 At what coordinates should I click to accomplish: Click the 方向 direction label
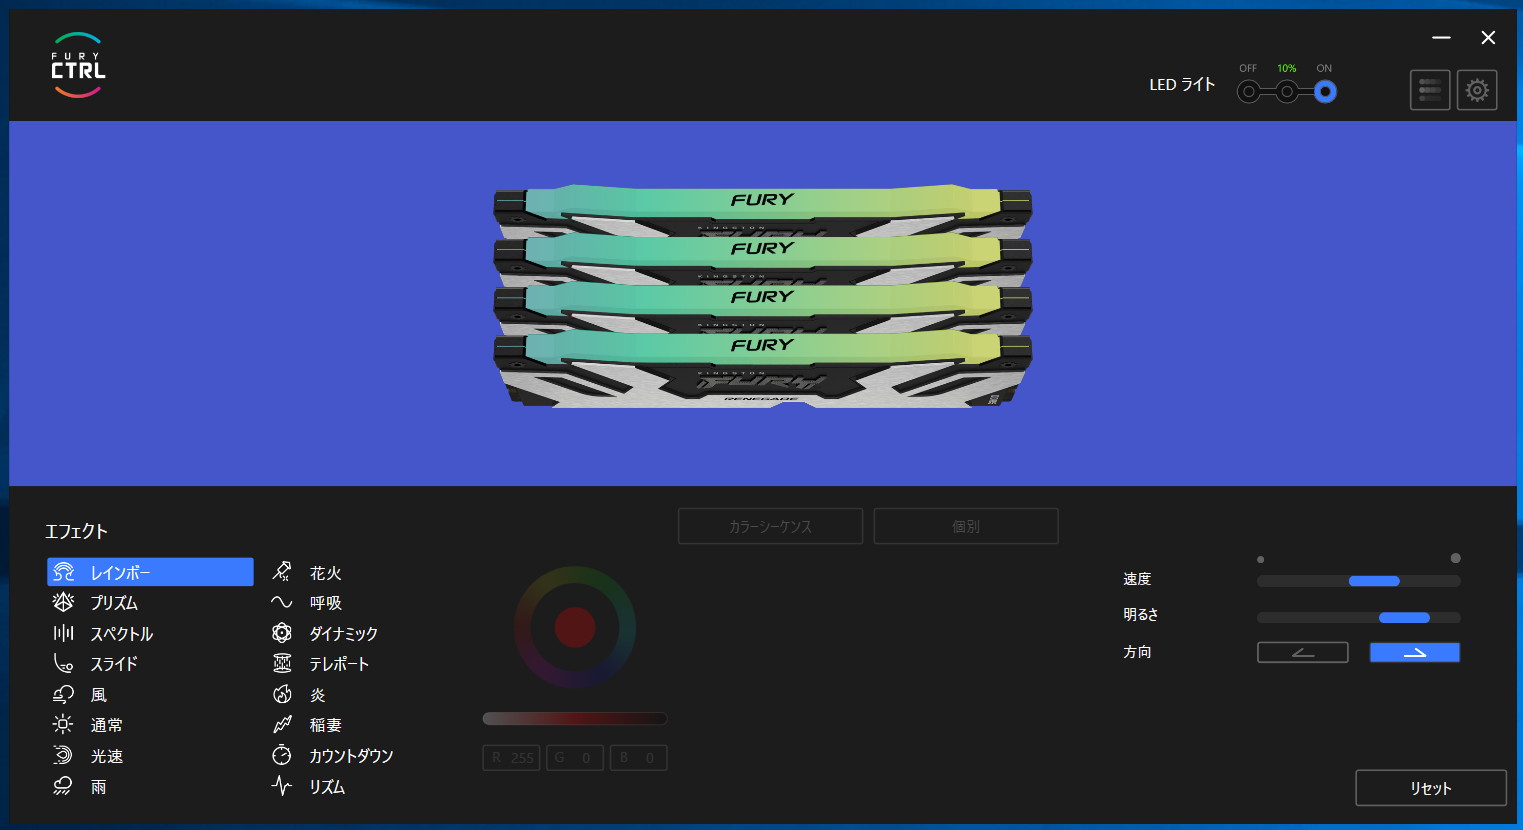click(1137, 652)
